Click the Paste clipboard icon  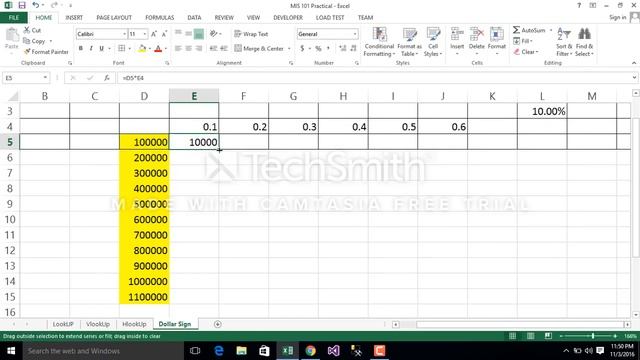12,36
